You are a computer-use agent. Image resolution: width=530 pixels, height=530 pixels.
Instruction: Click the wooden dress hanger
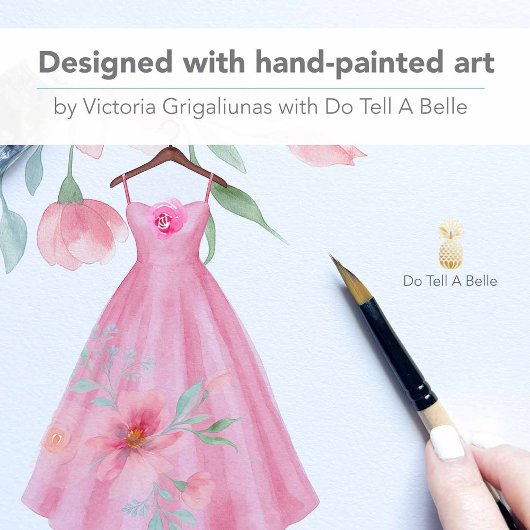[168, 168]
